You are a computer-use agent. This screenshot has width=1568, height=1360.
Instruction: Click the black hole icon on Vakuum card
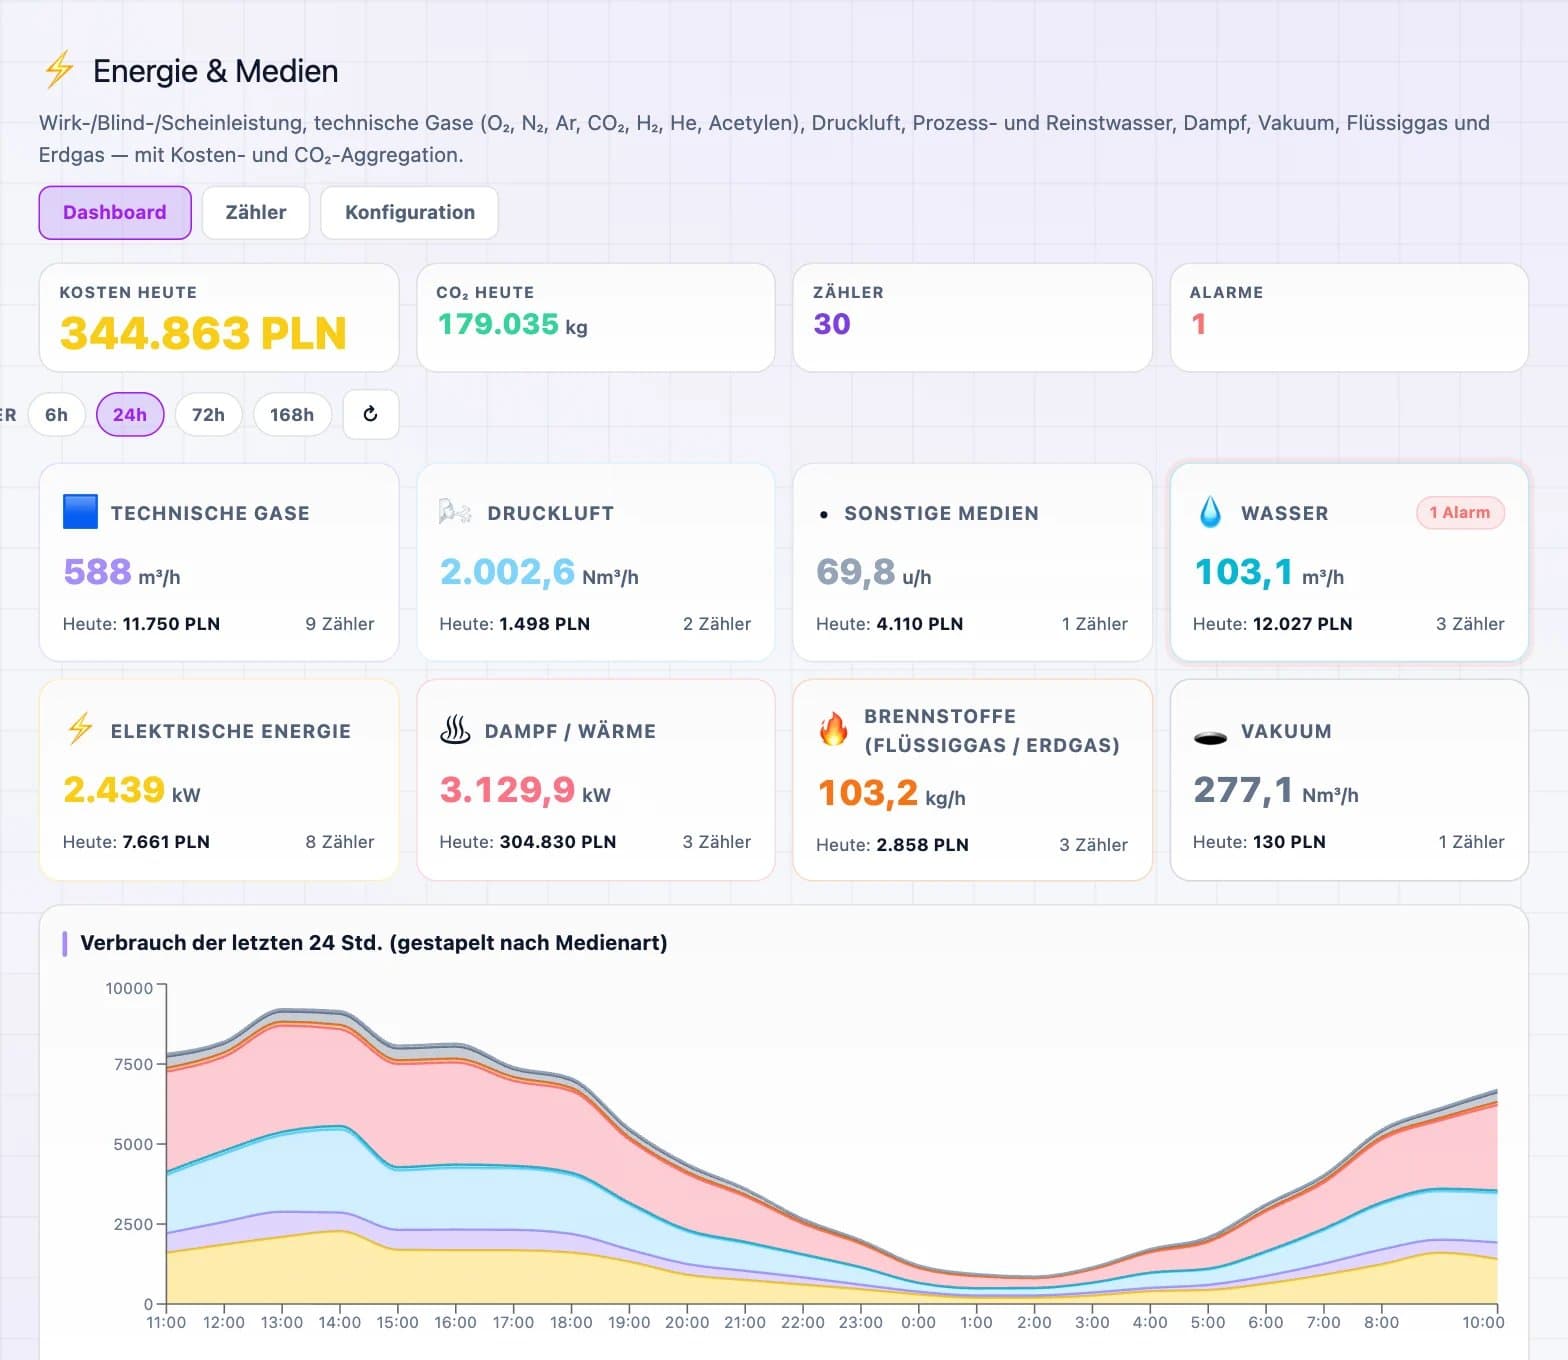pyautogui.click(x=1210, y=738)
